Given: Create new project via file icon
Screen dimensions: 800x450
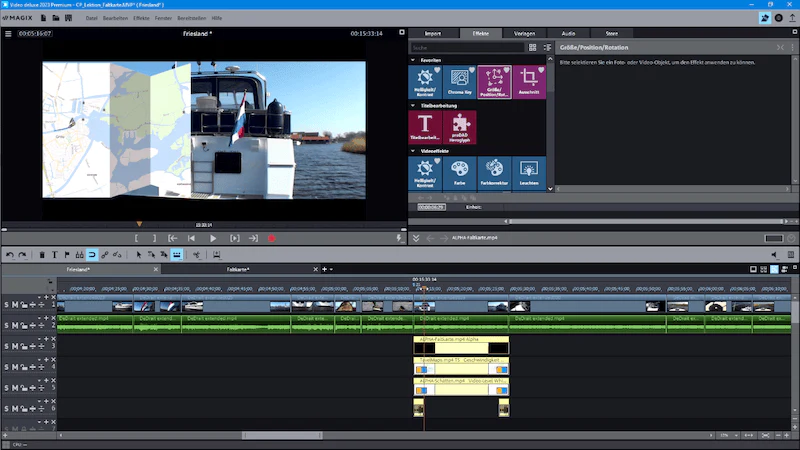Looking at the screenshot, I should click(43, 18).
